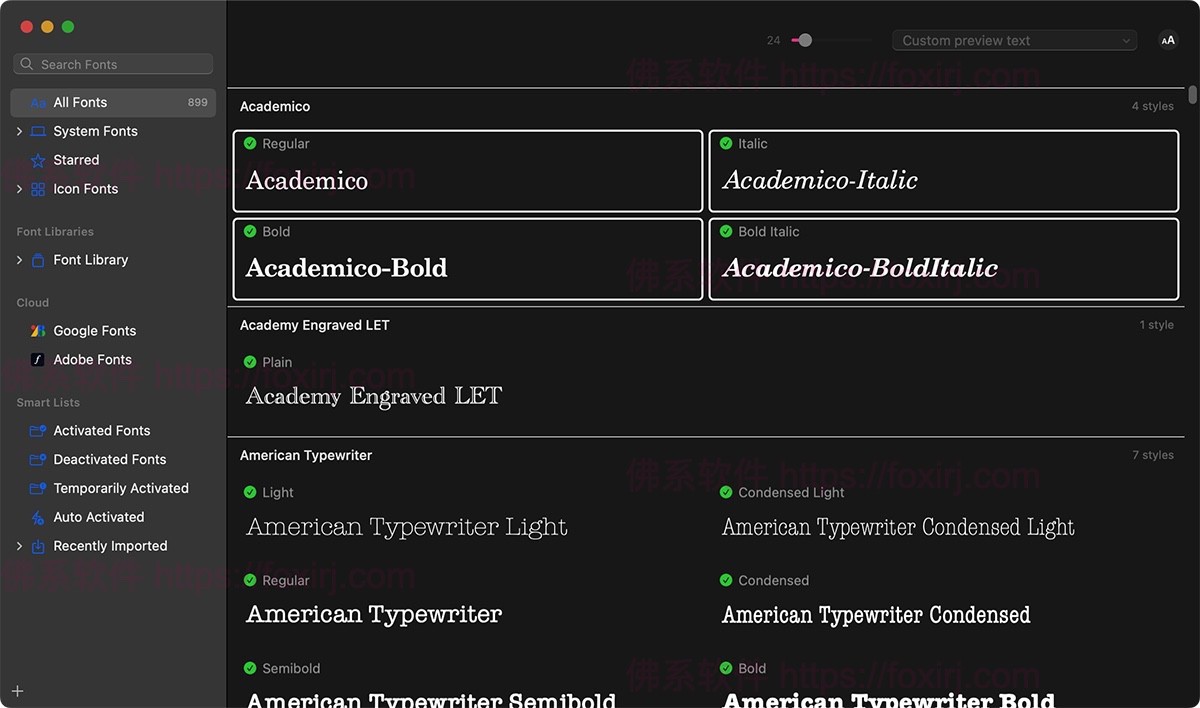Expand System Fonts in the sidebar
This screenshot has height=708, width=1200.
pos(18,131)
